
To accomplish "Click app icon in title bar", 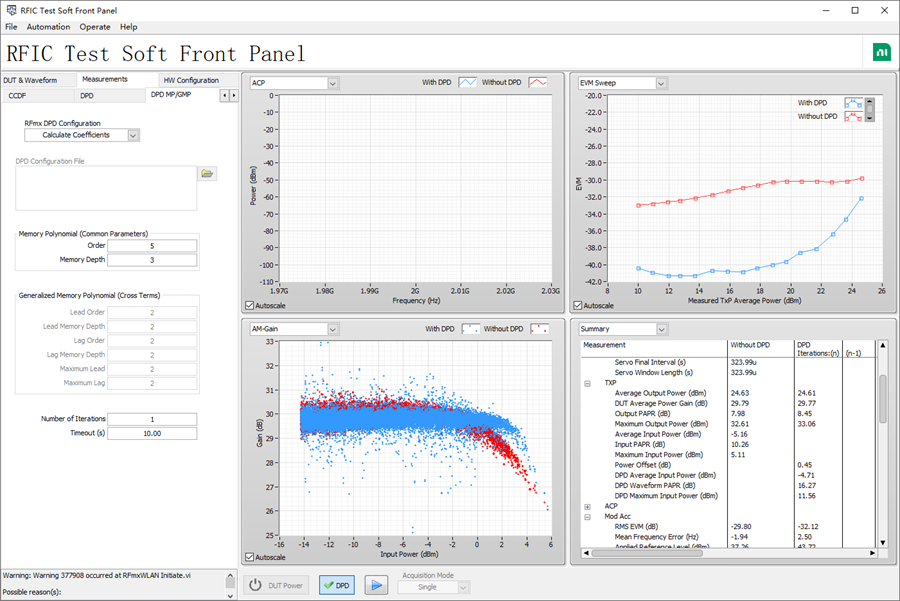I will [x=11, y=10].
